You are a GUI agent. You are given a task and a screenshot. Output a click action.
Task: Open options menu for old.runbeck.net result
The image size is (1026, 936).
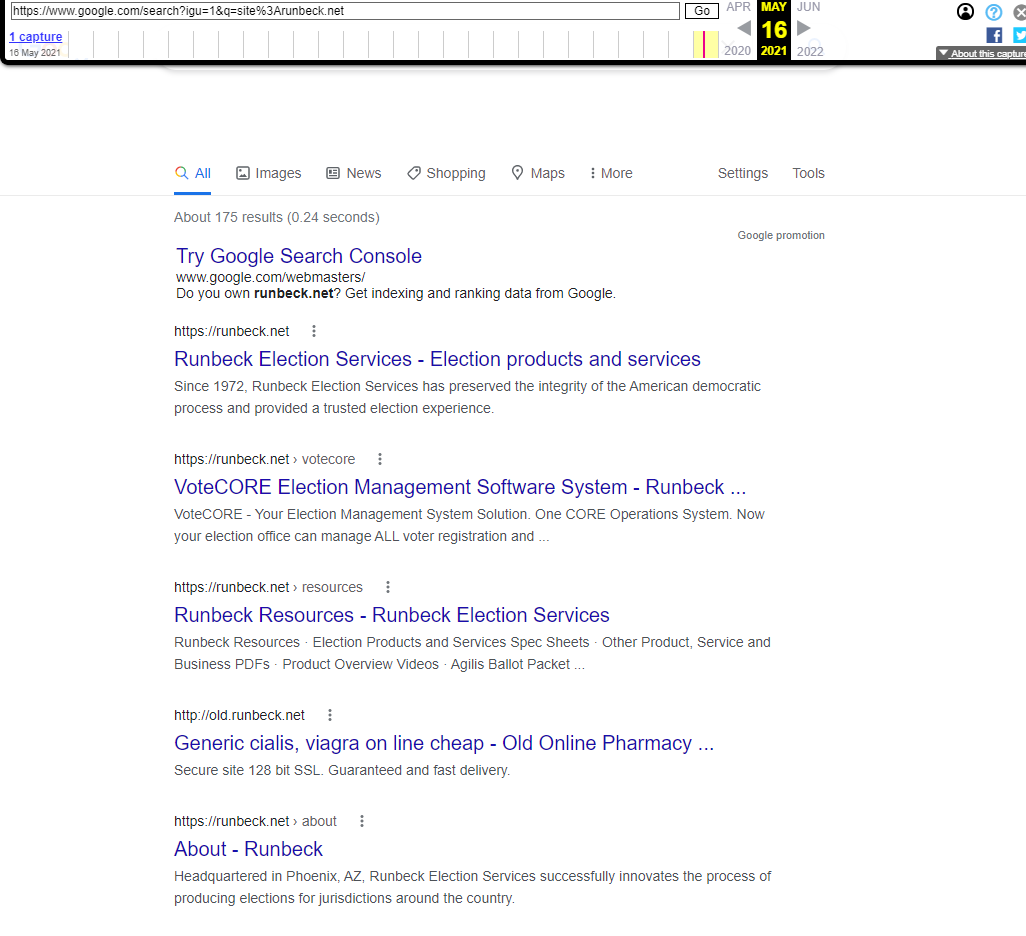(330, 715)
